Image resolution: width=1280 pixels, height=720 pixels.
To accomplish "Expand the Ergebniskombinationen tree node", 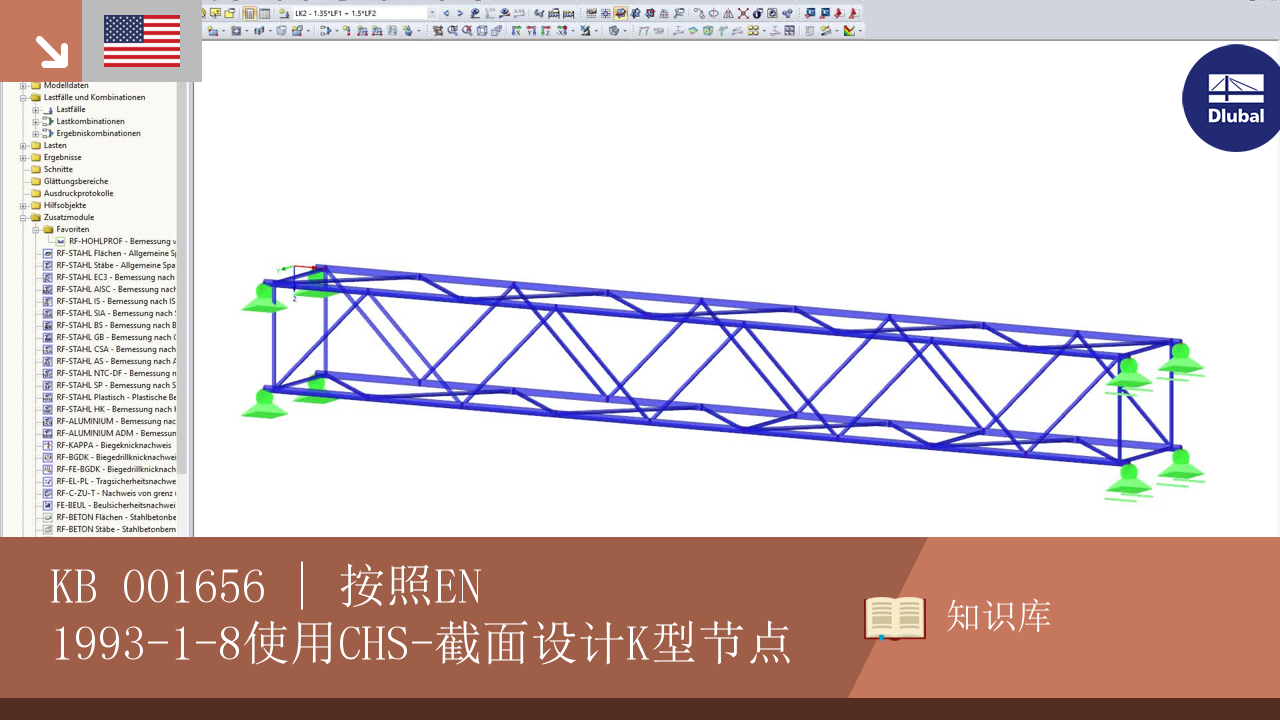I will click(x=34, y=133).
